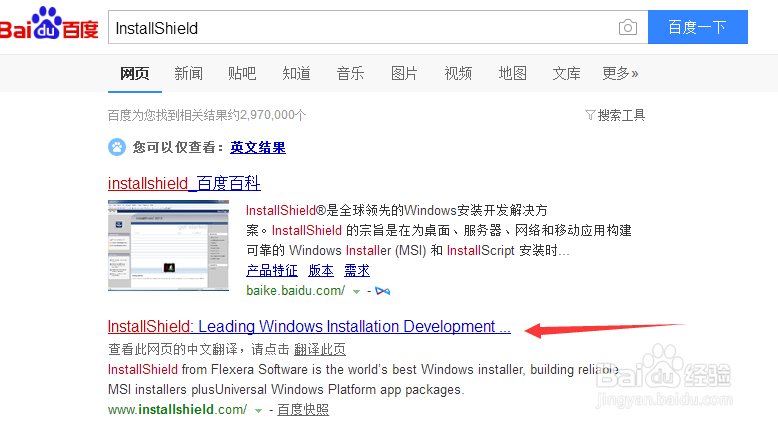
Task: Open InstallShield: Leading Windows Installation Development result
Action: [x=309, y=326]
